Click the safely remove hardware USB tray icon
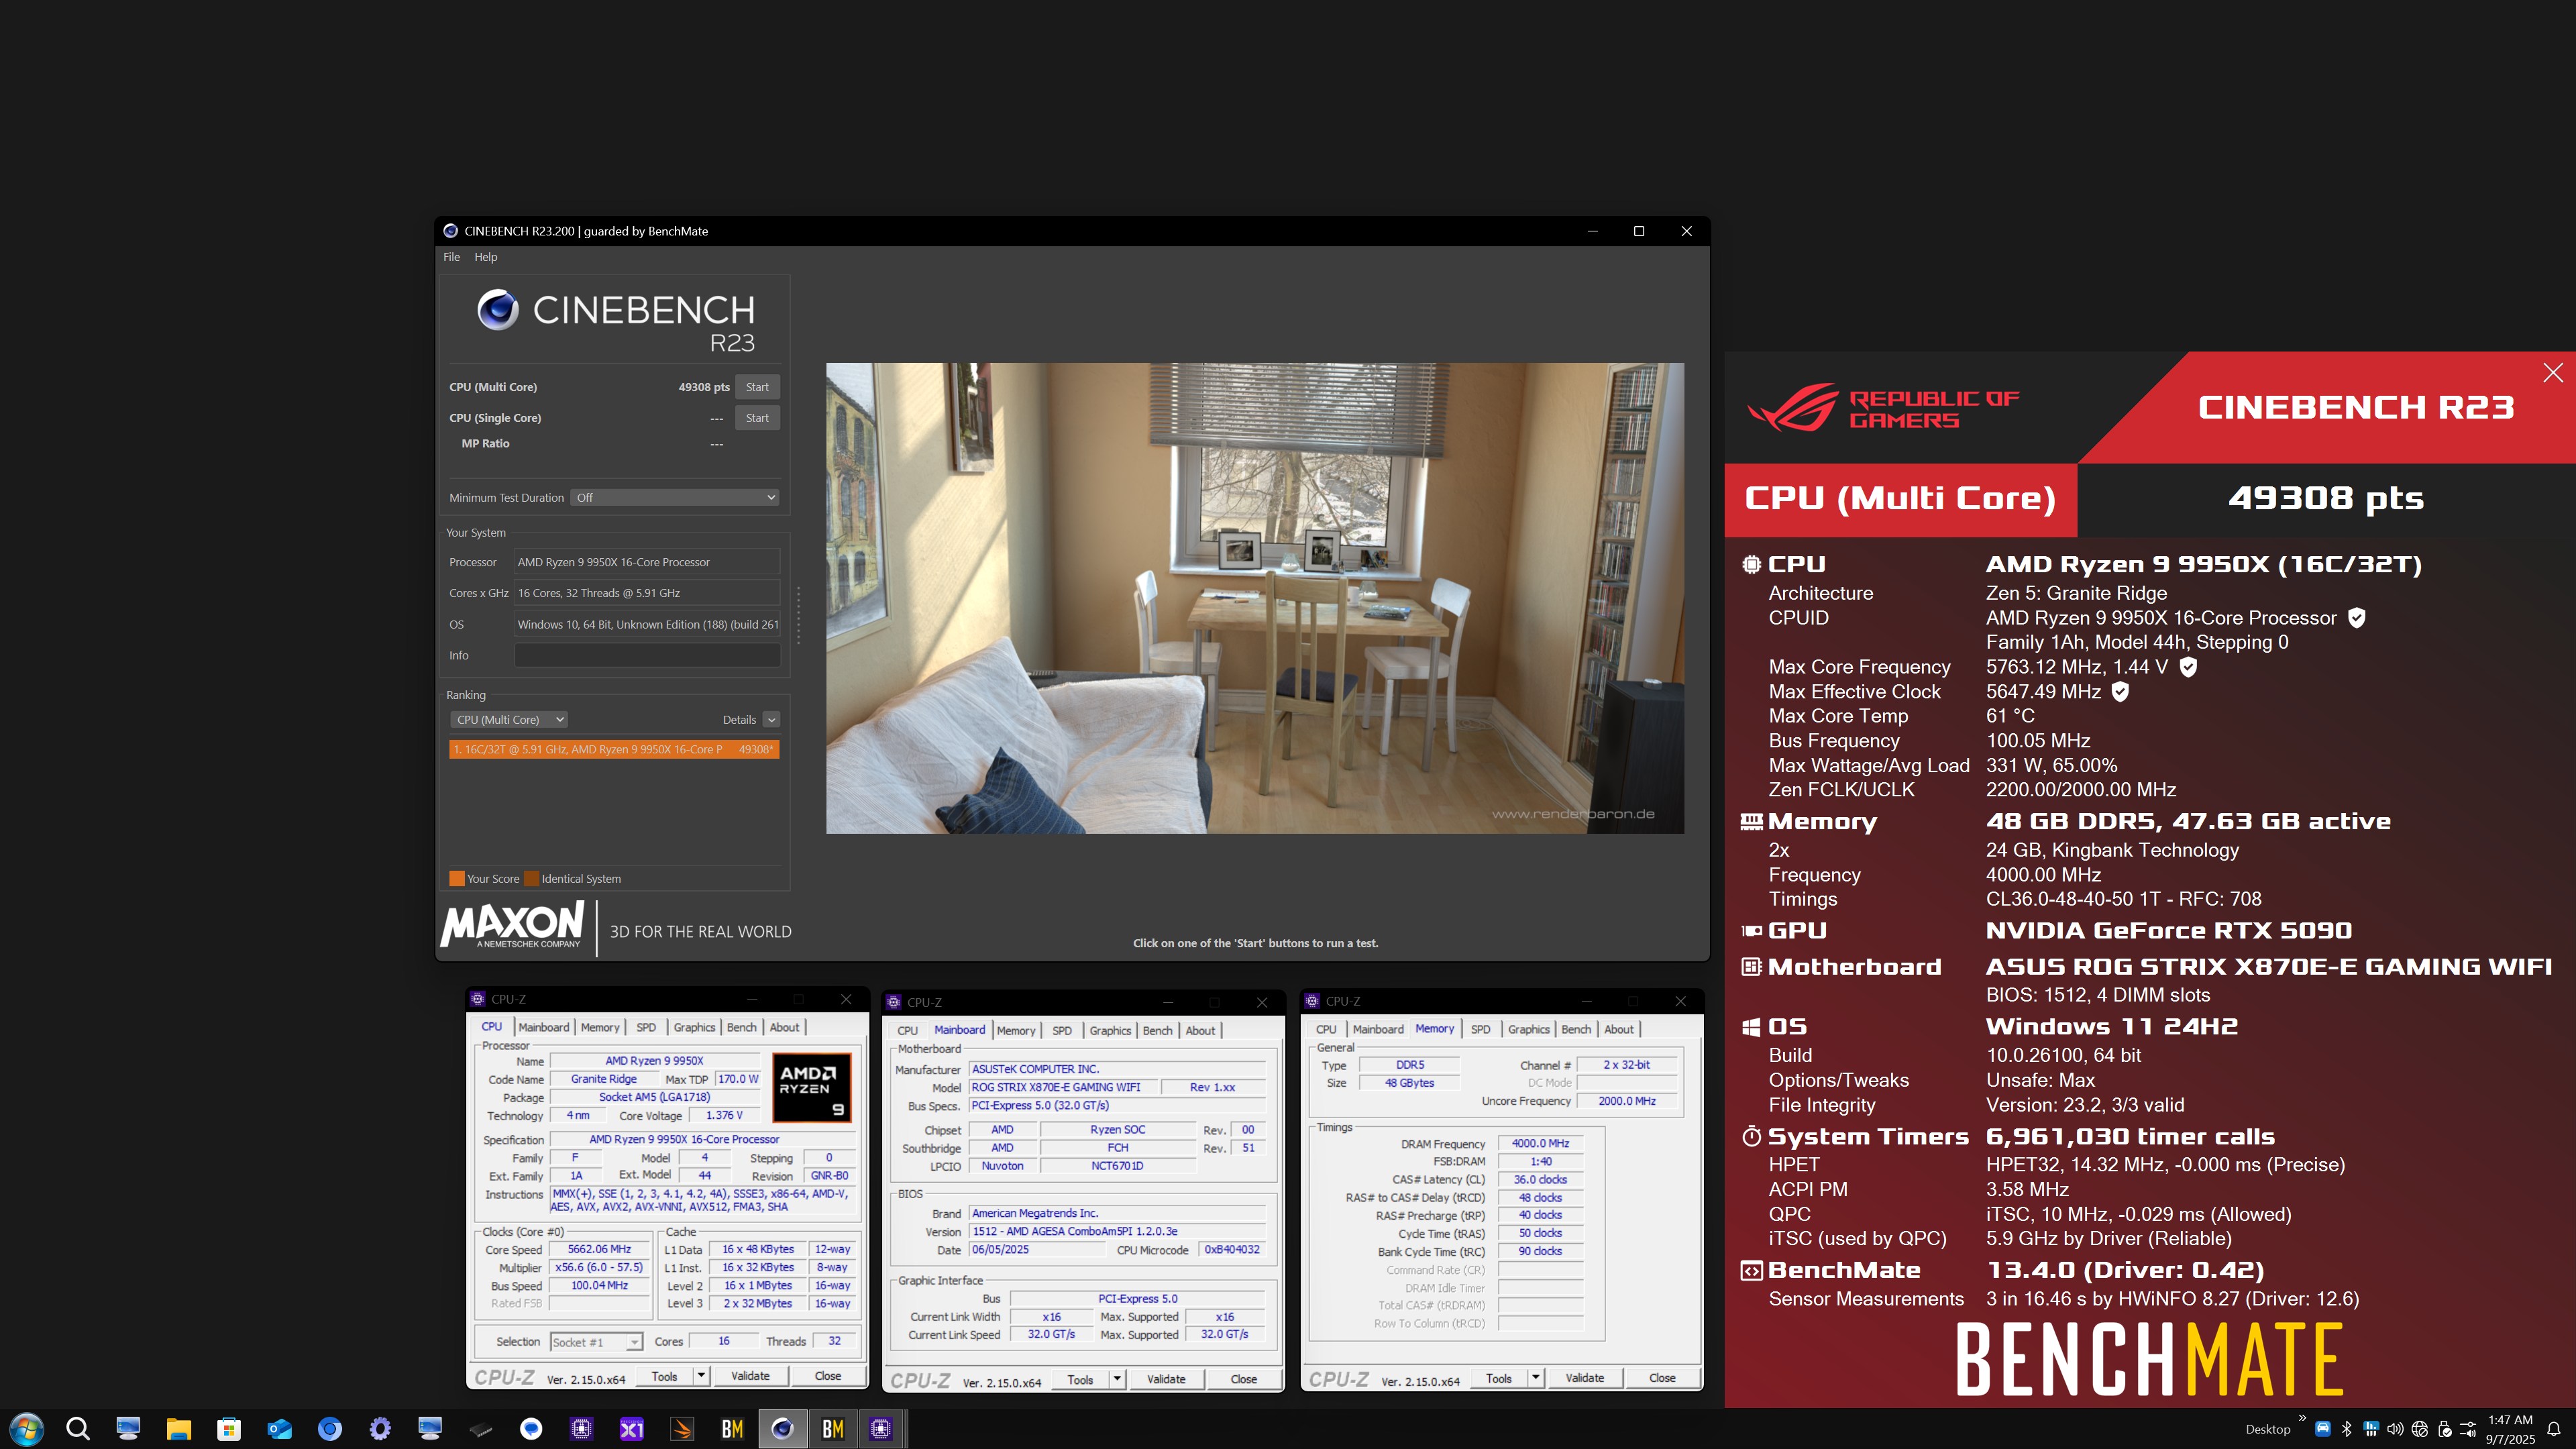The width and height of the screenshot is (2576, 1449). click(x=2444, y=1429)
